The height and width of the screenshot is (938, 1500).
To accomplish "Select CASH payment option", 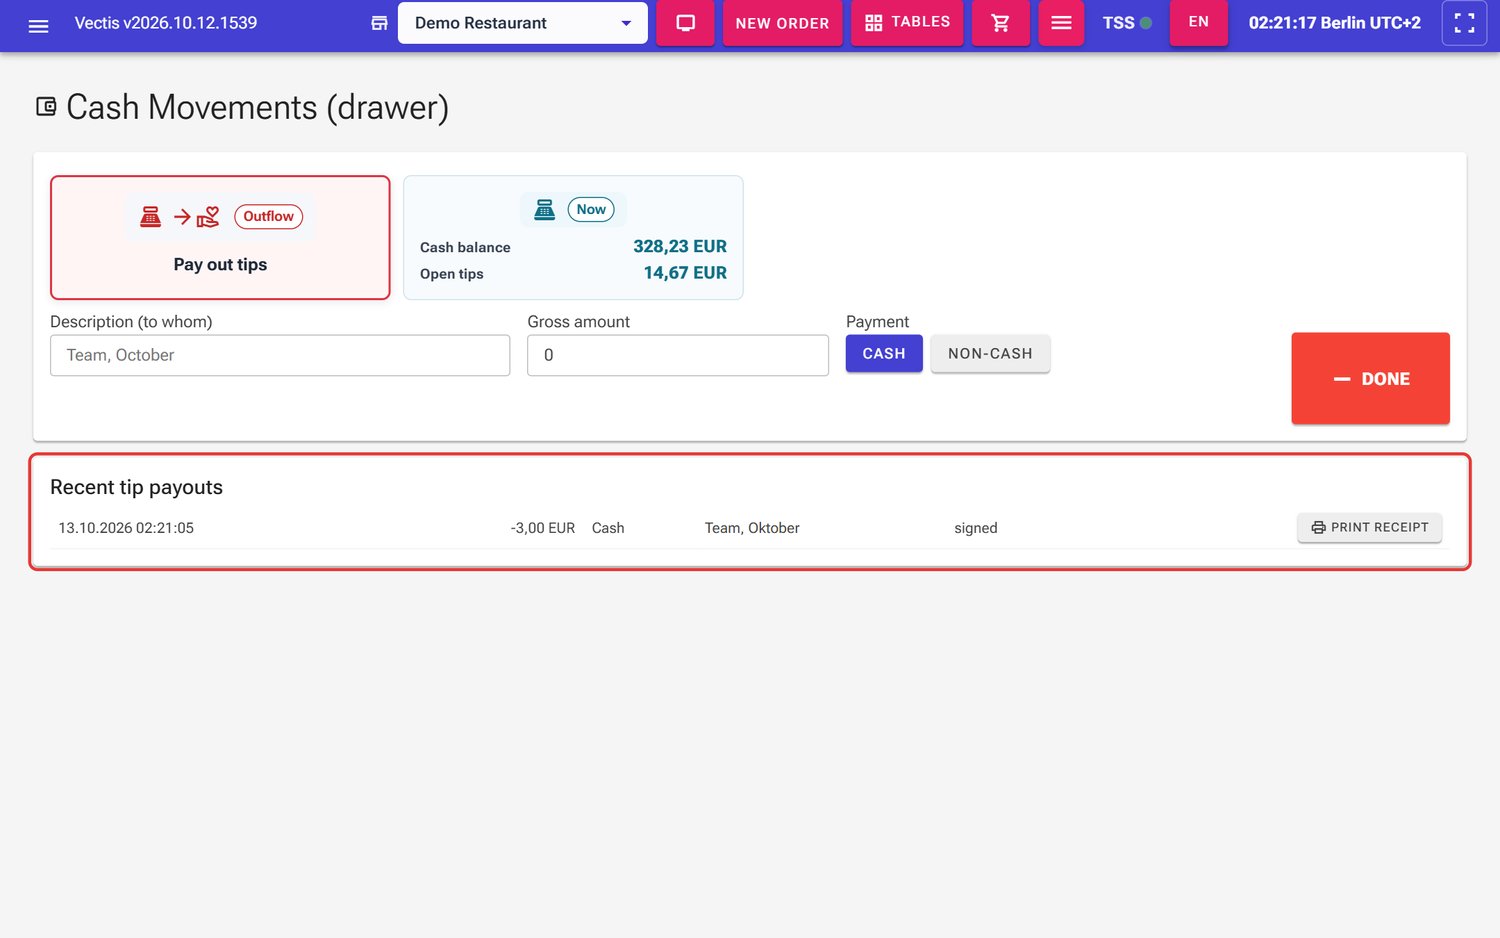I will pyautogui.click(x=884, y=354).
